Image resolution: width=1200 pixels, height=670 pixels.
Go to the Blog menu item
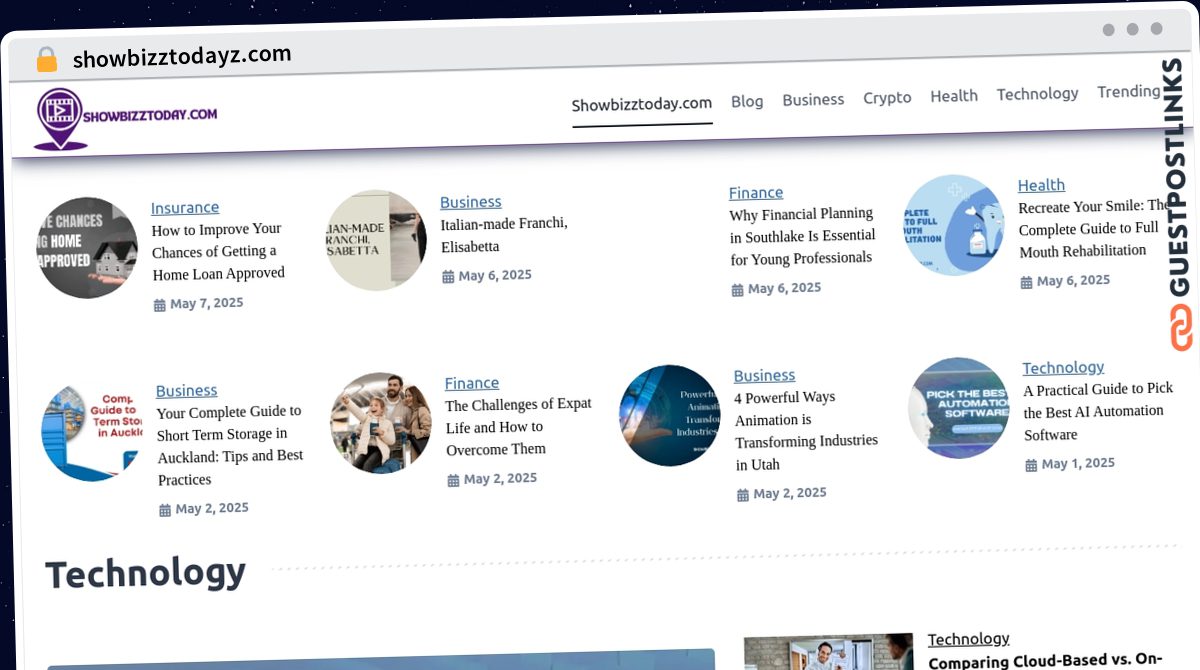point(747,101)
